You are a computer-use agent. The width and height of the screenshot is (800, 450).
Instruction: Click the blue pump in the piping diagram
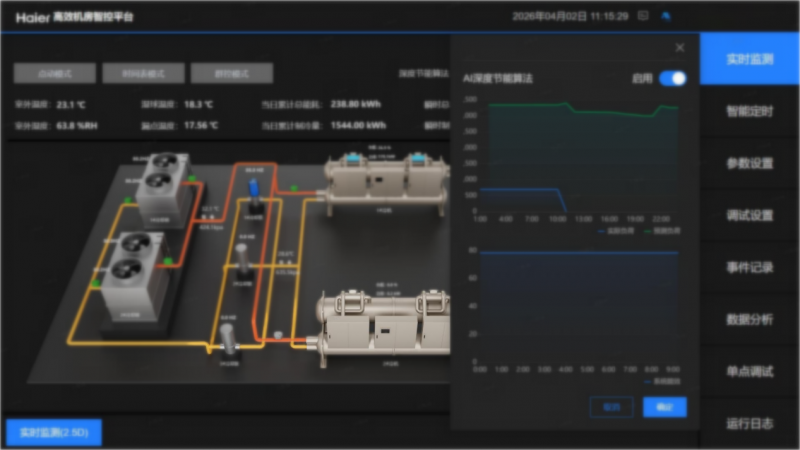tap(254, 189)
